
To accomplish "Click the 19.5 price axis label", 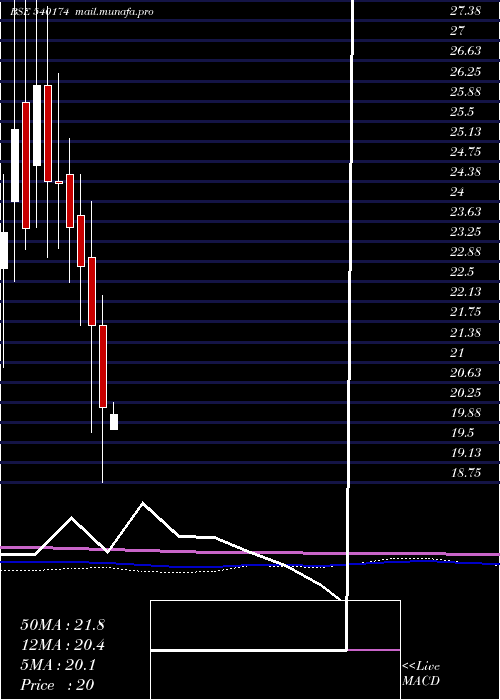I will (462, 433).
